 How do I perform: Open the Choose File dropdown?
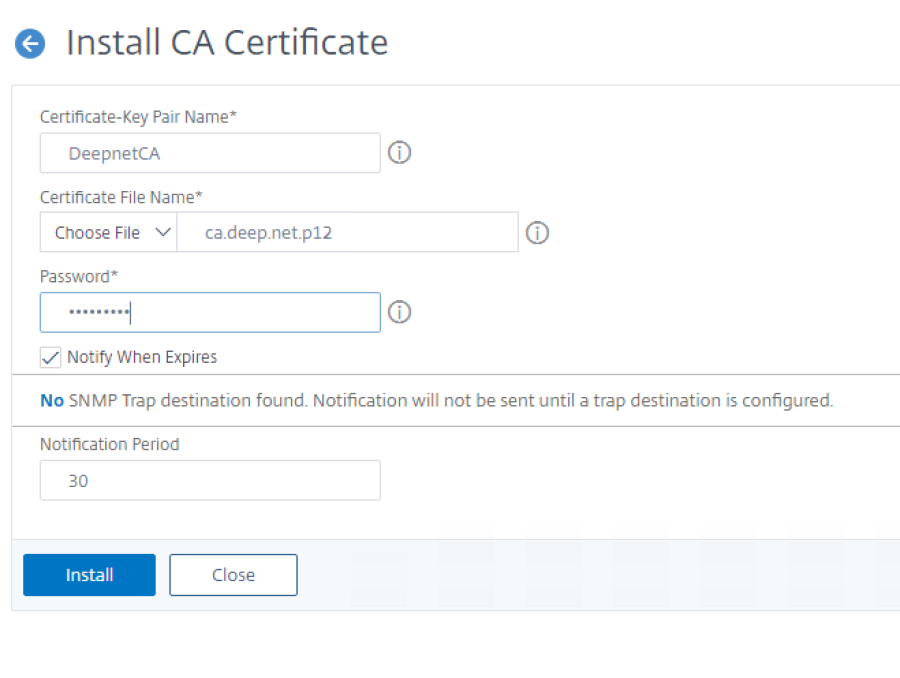[98, 233]
